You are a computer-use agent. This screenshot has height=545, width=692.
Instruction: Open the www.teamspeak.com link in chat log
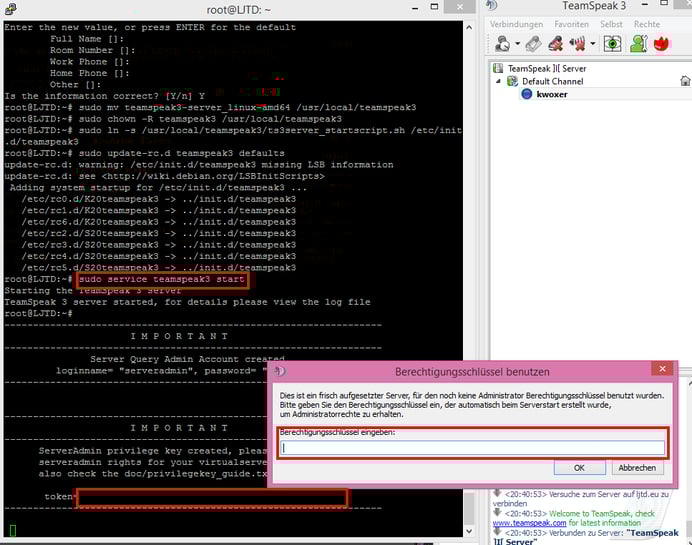click(530, 522)
